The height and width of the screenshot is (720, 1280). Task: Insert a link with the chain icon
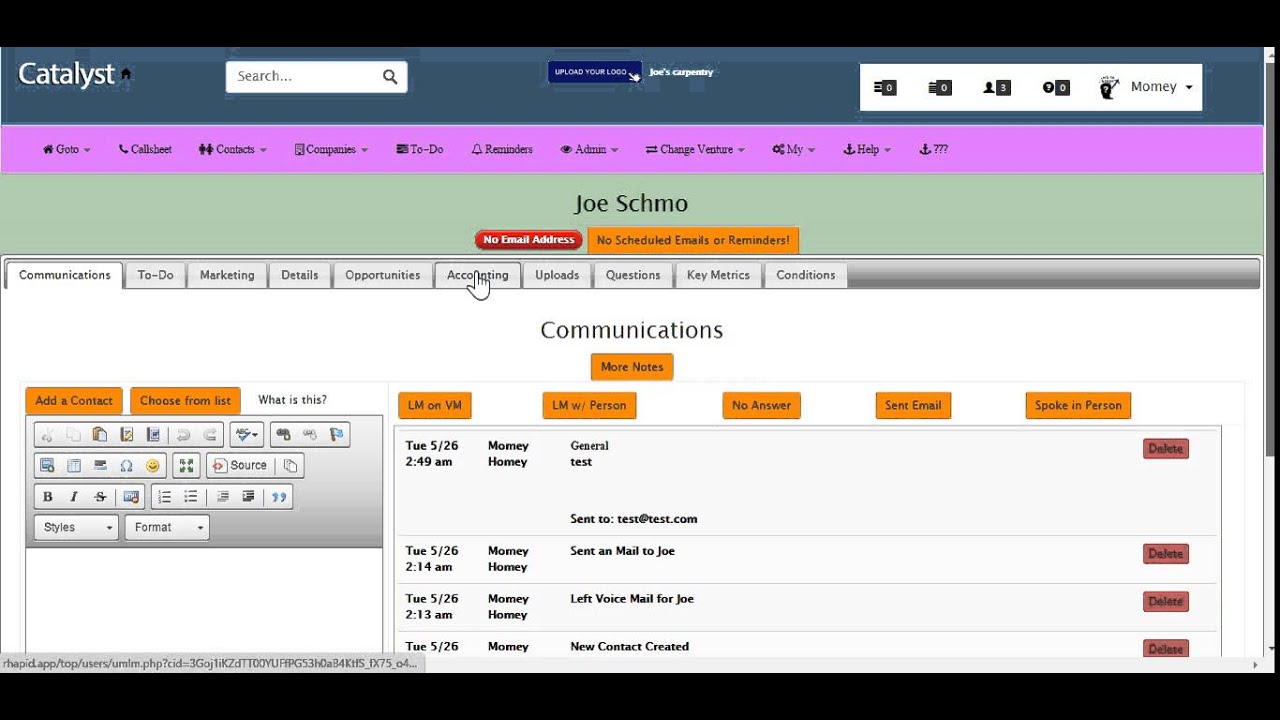pos(283,435)
